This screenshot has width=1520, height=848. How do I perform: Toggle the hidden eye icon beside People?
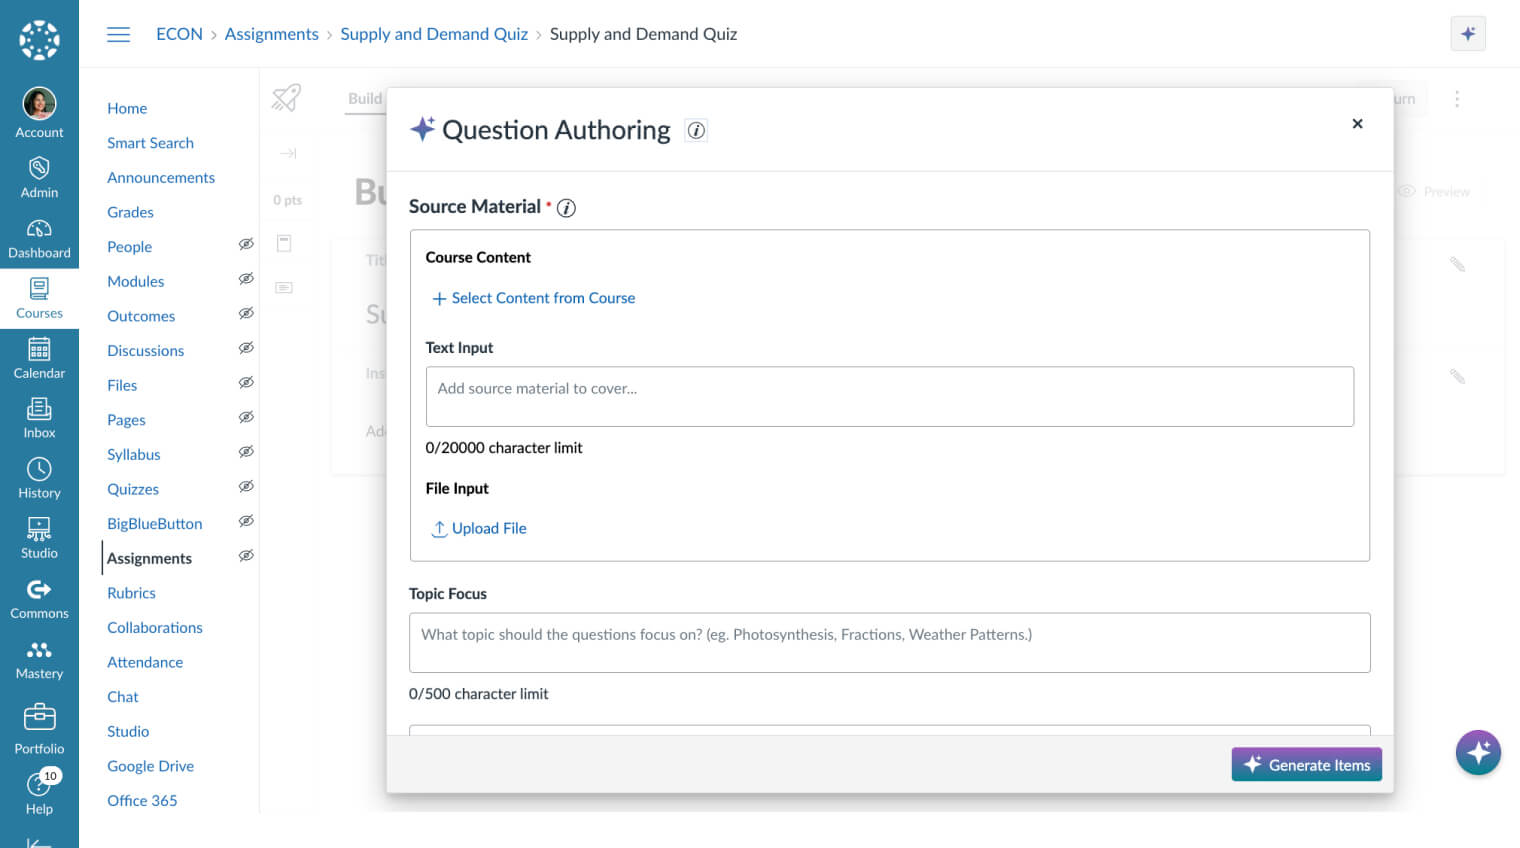(x=246, y=245)
